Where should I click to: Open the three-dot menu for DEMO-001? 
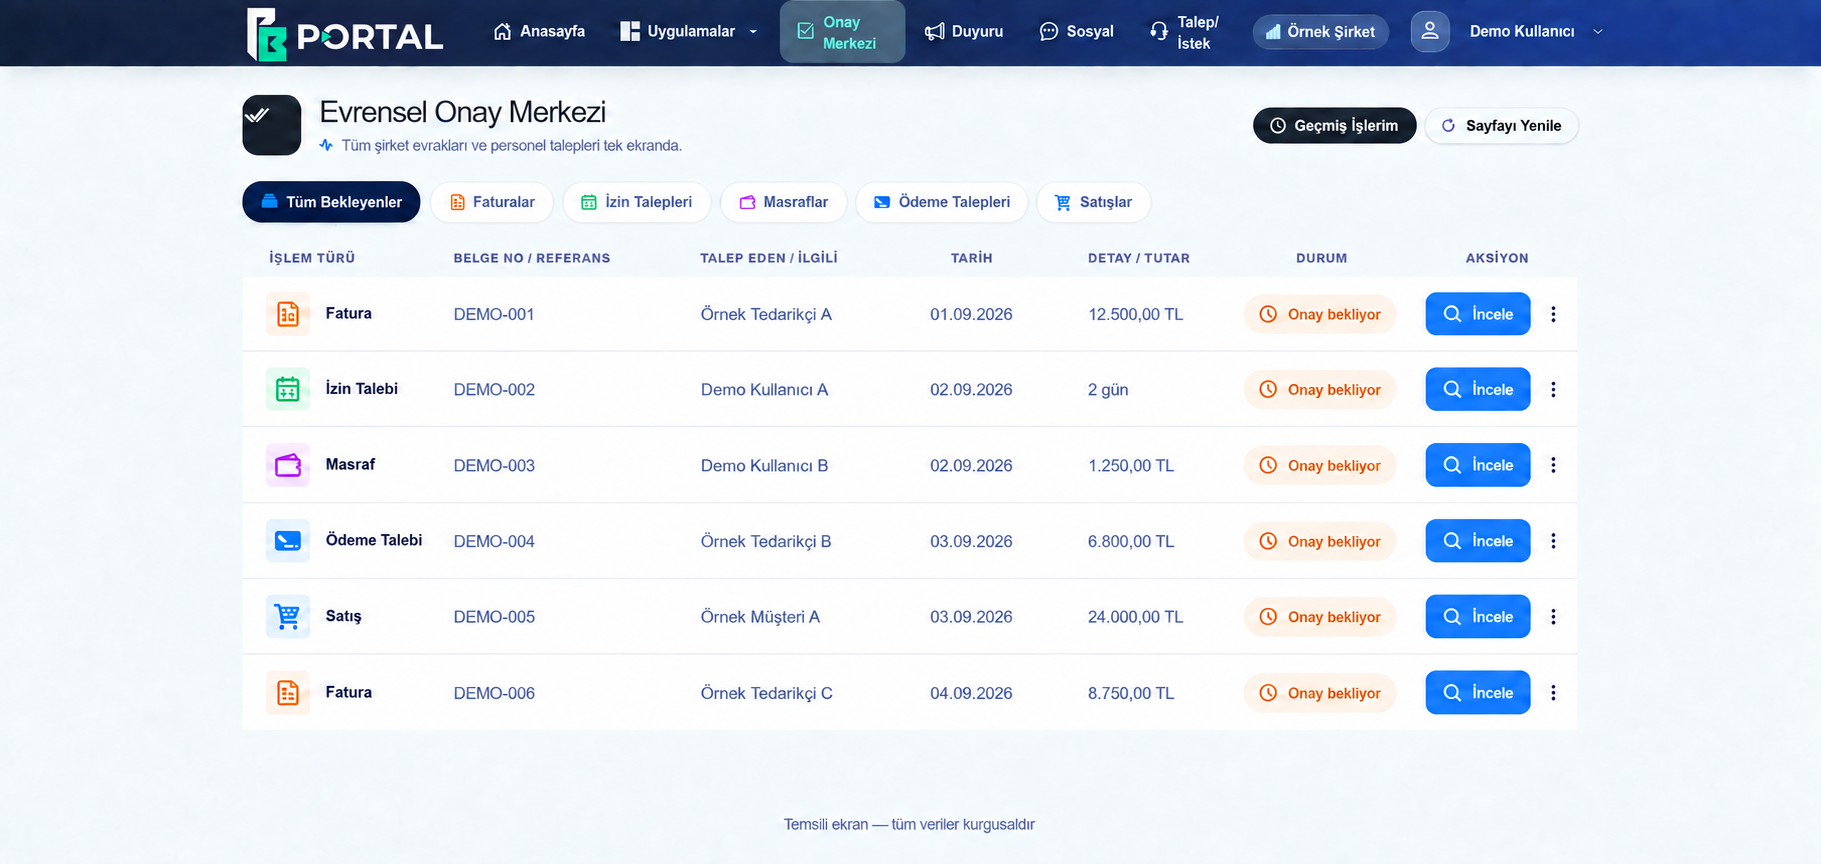click(1553, 314)
